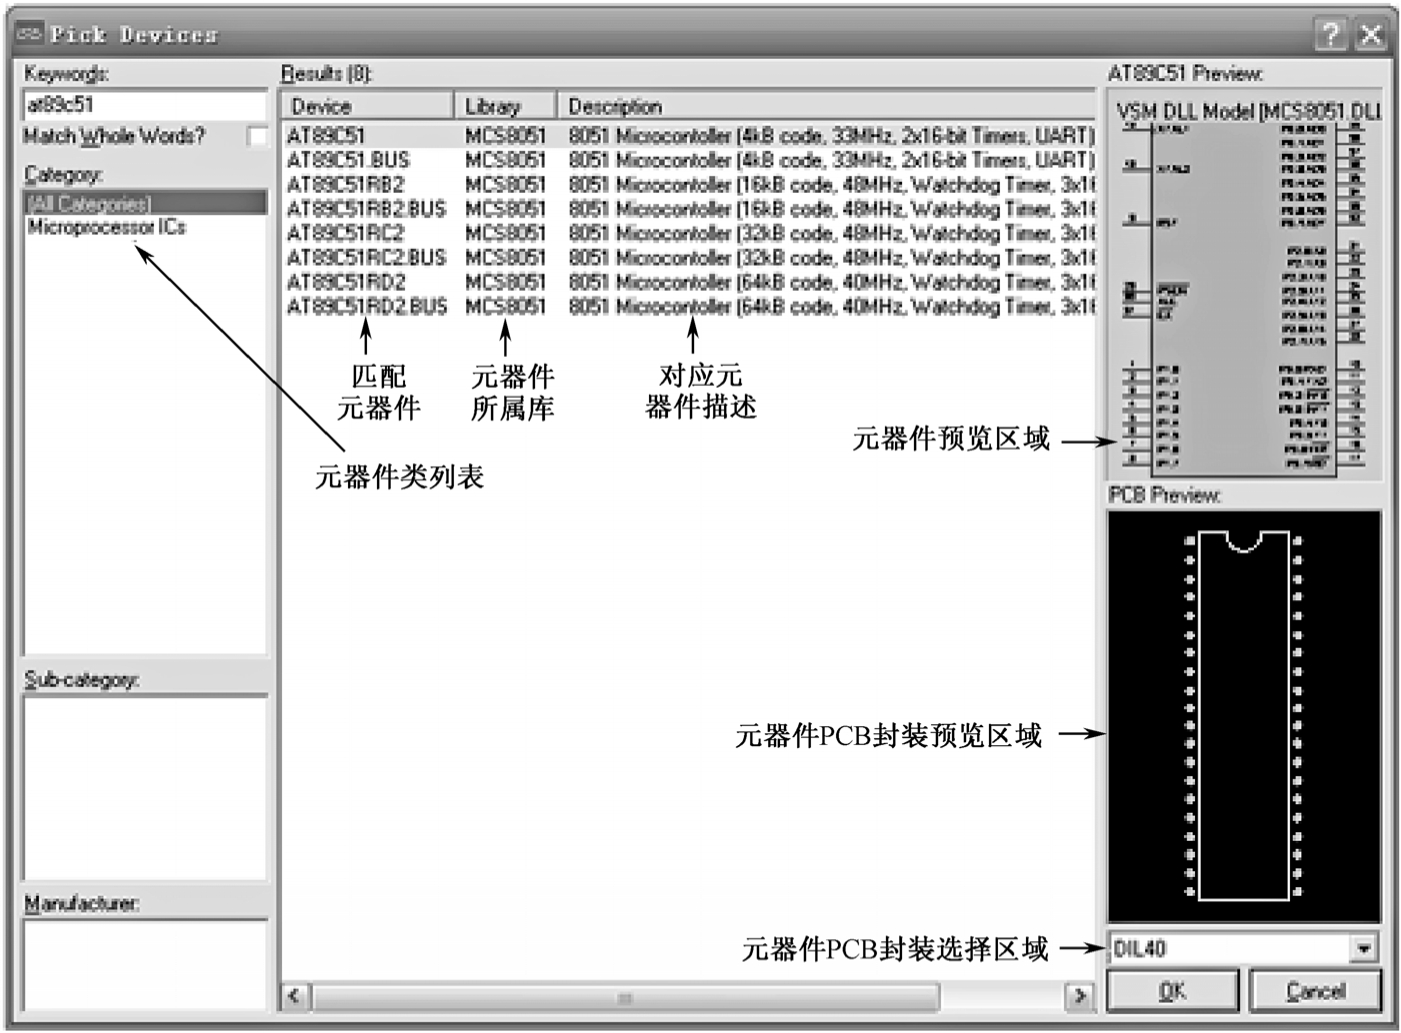Viewport: 1401px width, 1033px height.
Task: Open the DIL40 package dropdown
Action: tap(1363, 948)
